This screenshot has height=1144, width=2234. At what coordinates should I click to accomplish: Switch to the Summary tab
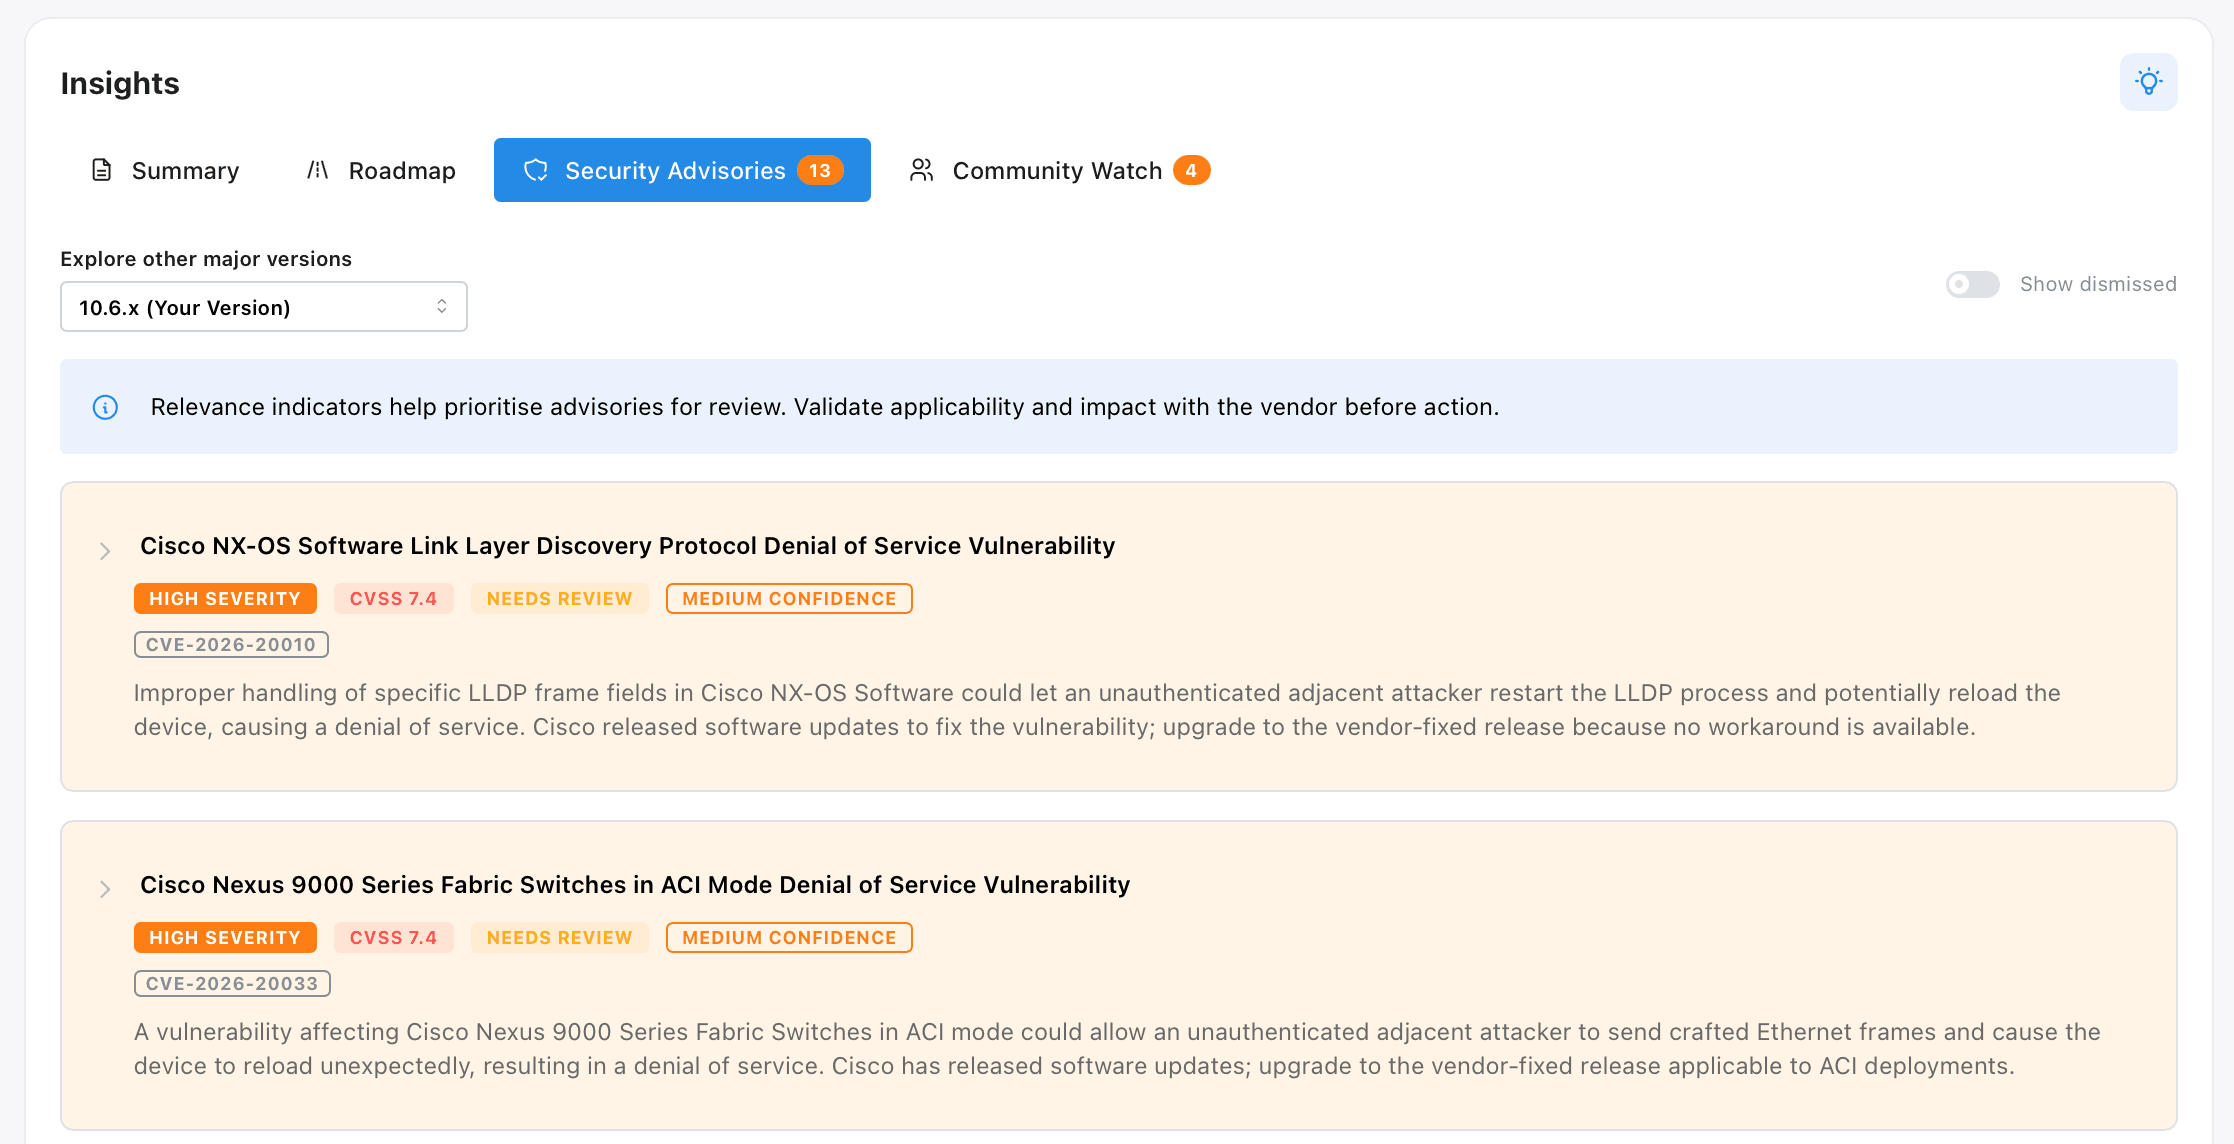click(185, 170)
